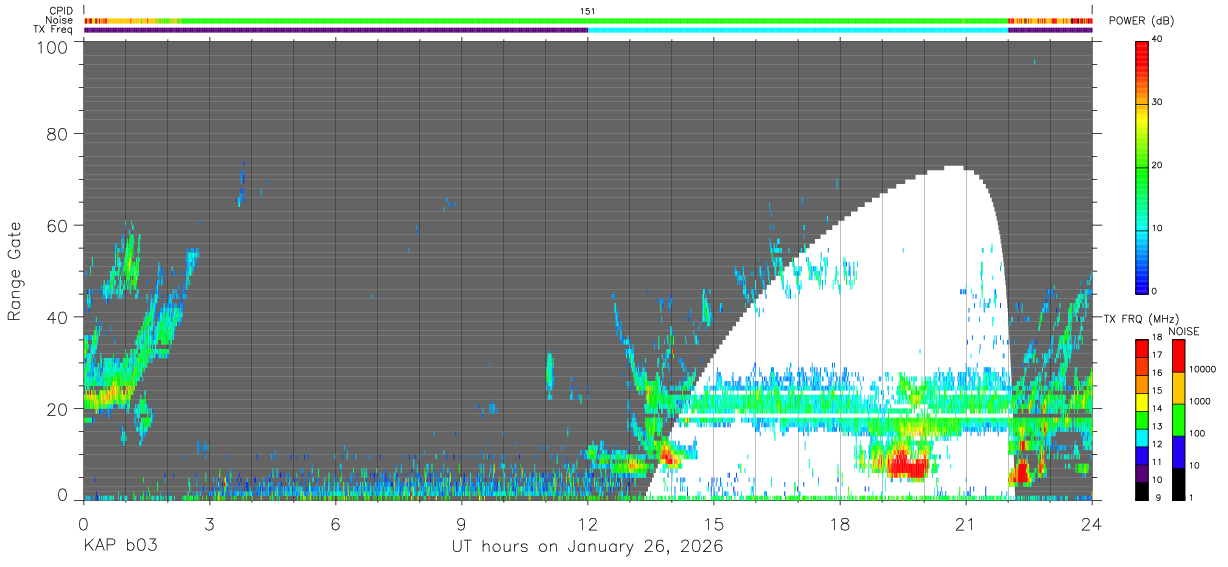1228x567 pixels.
Task: Click the range gate tick label 40
Action: (x=58, y=317)
